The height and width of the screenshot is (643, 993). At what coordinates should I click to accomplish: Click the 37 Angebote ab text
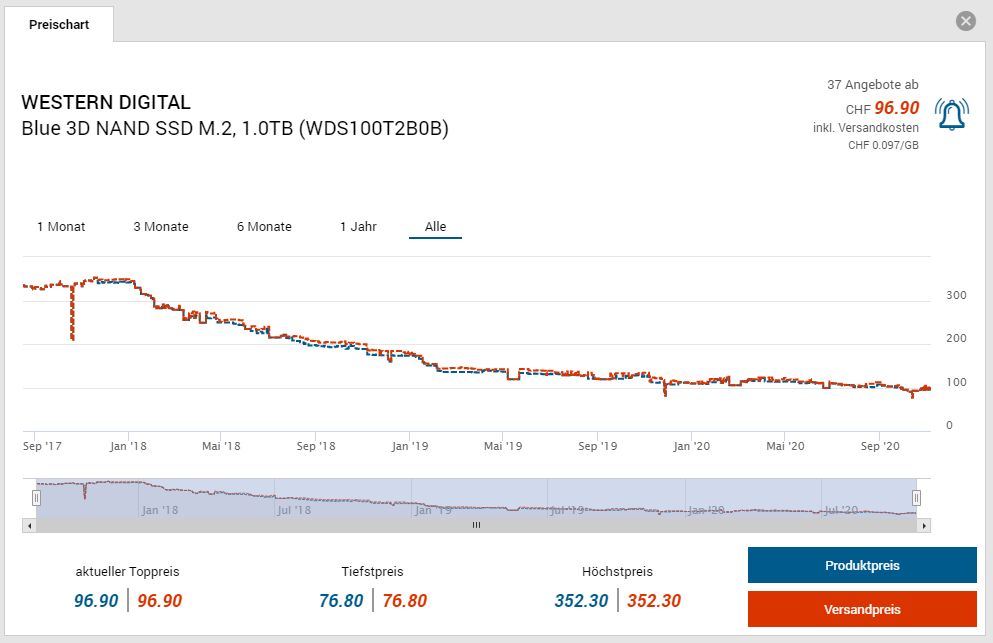click(x=872, y=85)
